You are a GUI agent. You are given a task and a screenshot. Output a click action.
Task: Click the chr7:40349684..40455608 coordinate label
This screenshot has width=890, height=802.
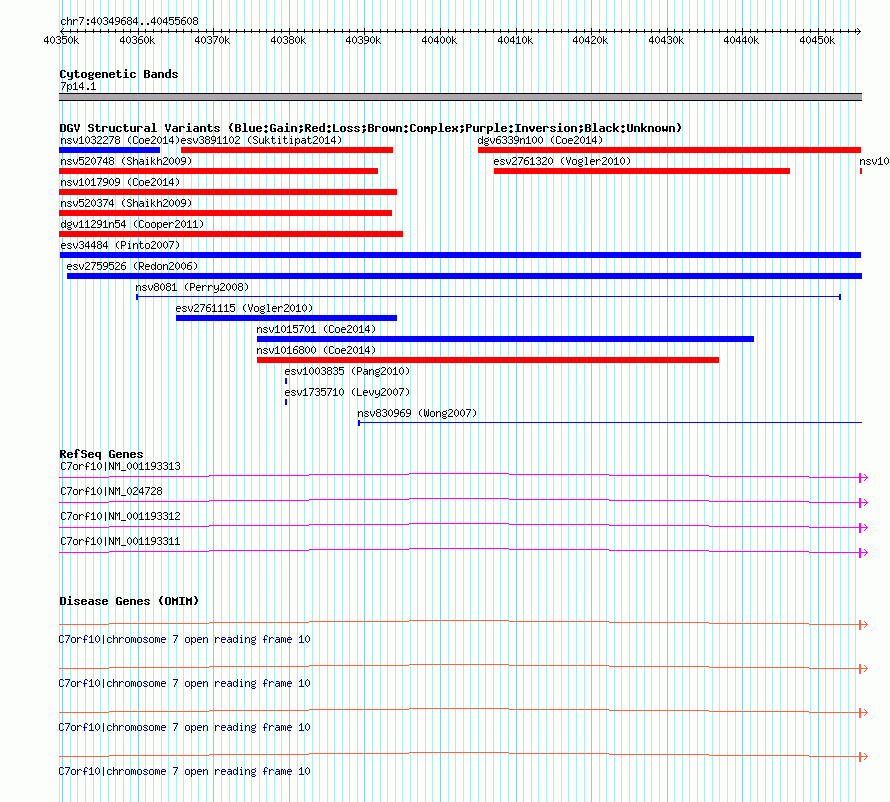[x=129, y=22]
